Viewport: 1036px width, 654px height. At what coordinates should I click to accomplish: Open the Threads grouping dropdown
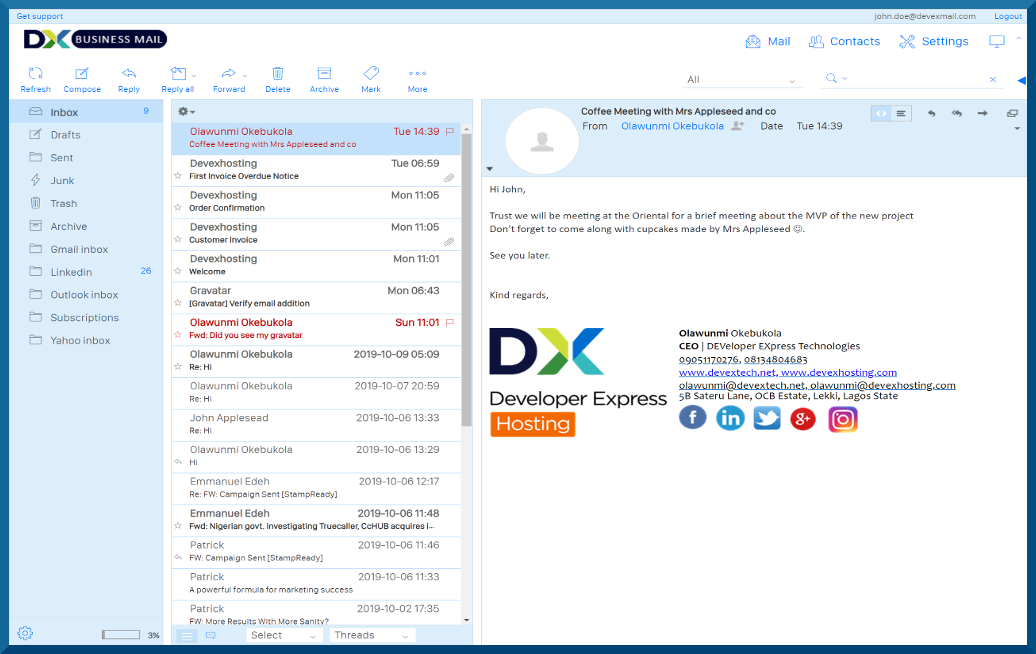371,634
